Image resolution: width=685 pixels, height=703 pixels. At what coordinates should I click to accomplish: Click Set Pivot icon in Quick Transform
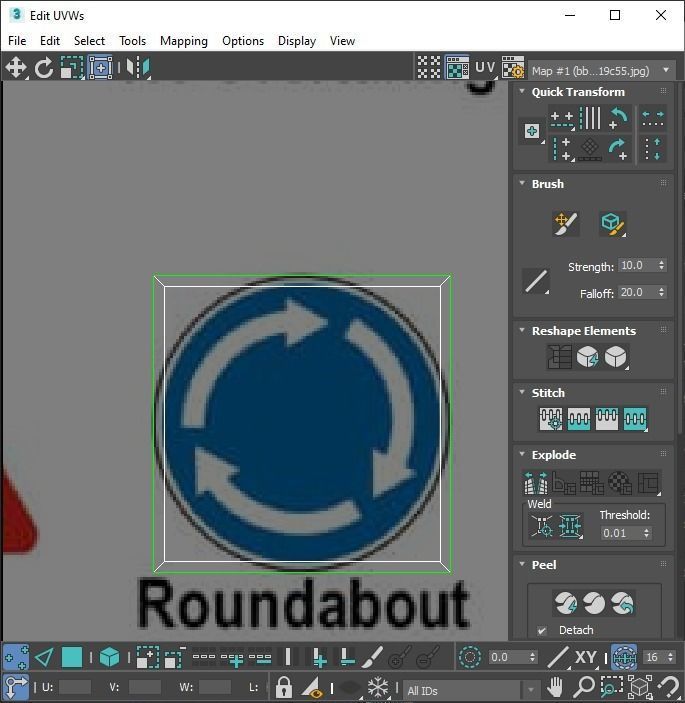(x=532, y=131)
